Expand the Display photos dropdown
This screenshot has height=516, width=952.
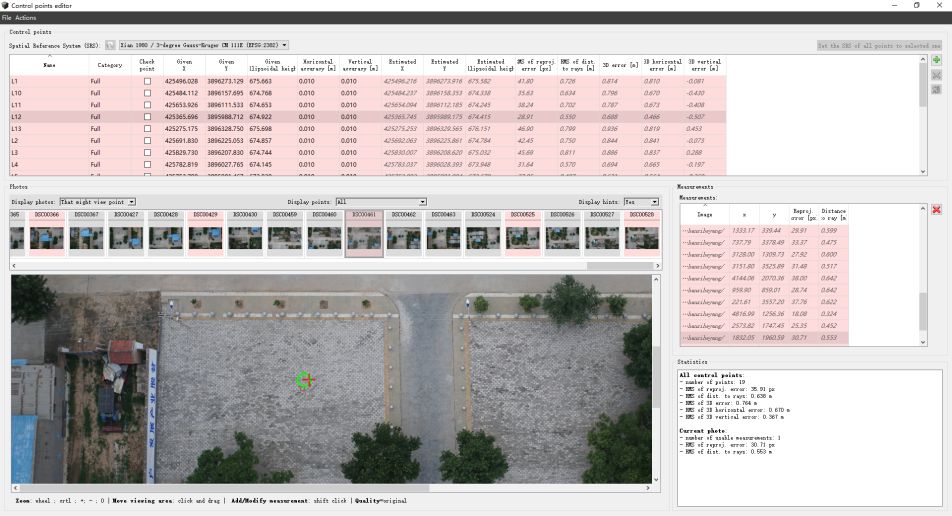tap(97, 202)
